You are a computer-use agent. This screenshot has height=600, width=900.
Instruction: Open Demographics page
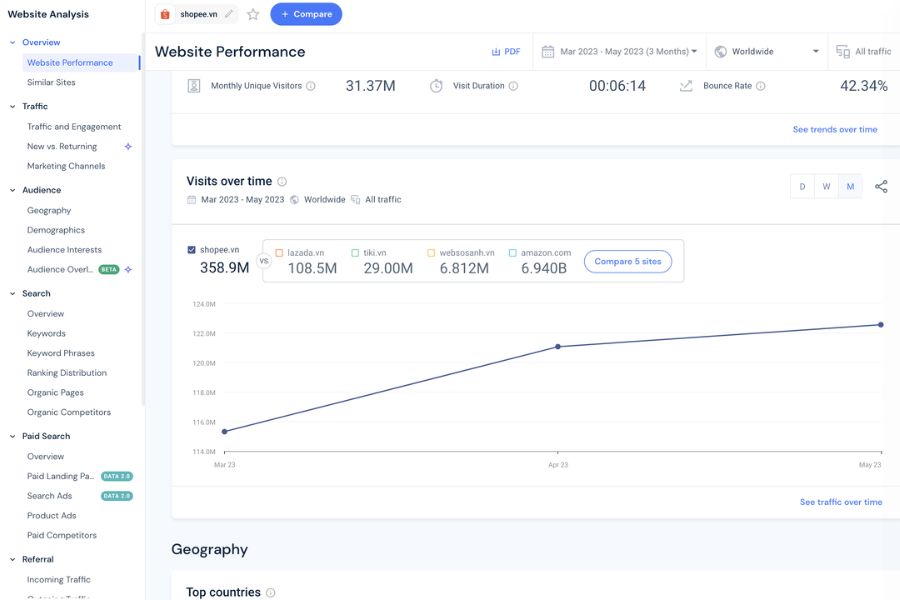click(56, 230)
